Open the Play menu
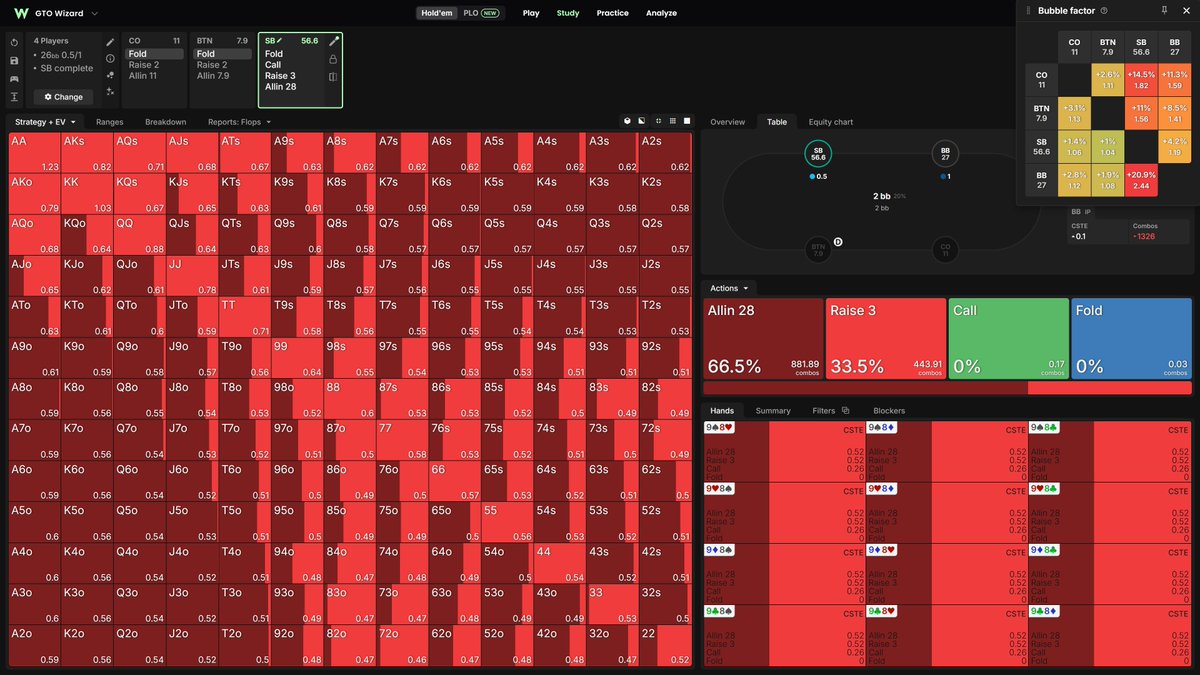Image resolution: width=1200 pixels, height=675 pixels. (x=531, y=13)
